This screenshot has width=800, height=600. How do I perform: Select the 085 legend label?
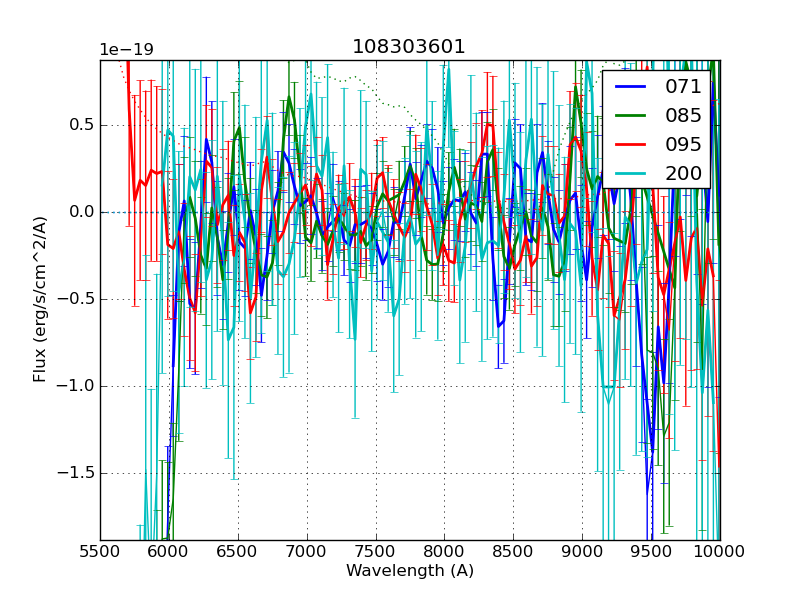tap(683, 116)
